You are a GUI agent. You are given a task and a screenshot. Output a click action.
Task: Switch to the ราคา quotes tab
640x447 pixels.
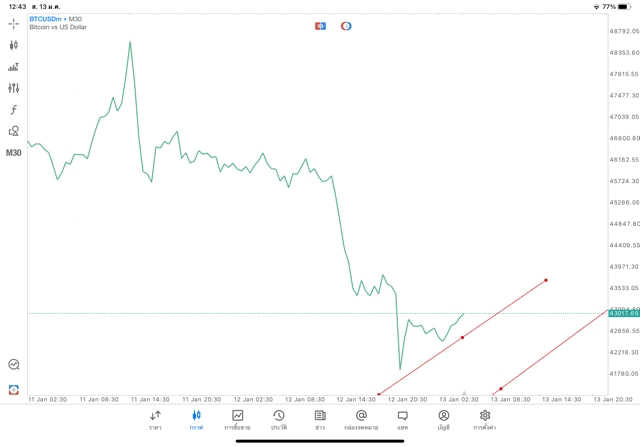(x=155, y=420)
